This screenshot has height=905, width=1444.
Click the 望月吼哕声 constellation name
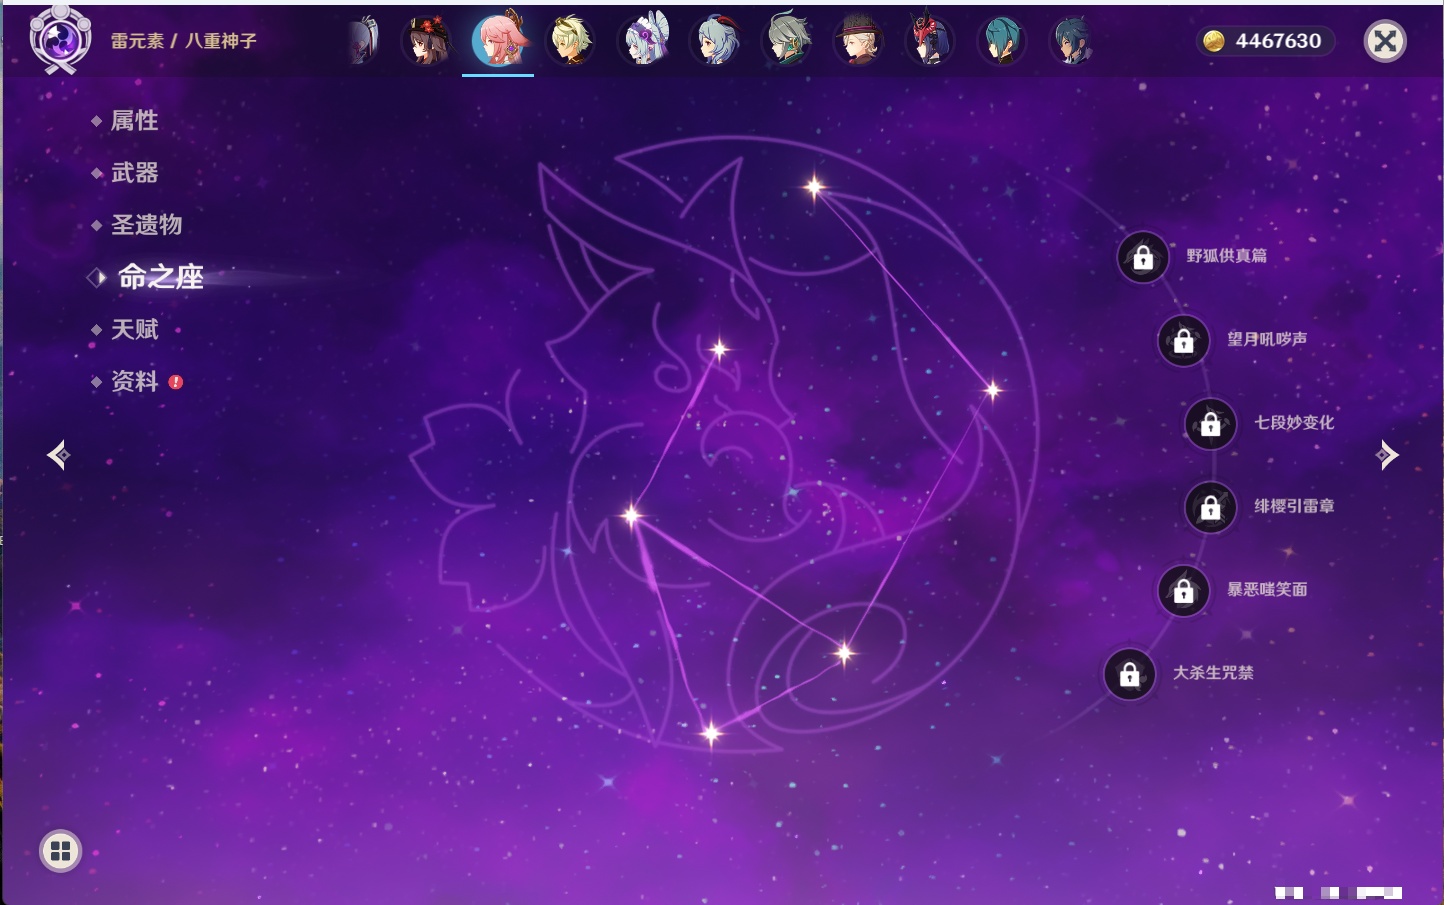[1267, 339]
